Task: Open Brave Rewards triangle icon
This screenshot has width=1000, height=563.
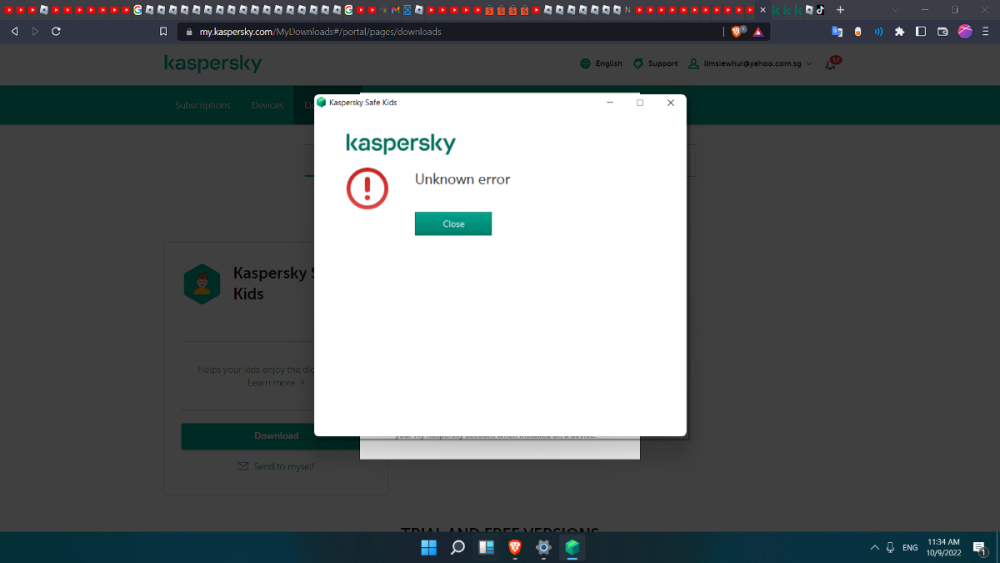Action: coord(758,32)
